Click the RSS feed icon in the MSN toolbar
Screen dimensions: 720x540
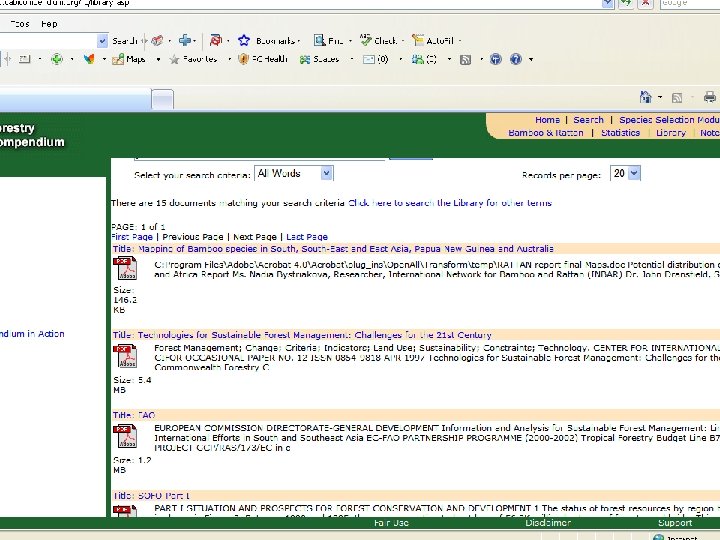(466, 59)
